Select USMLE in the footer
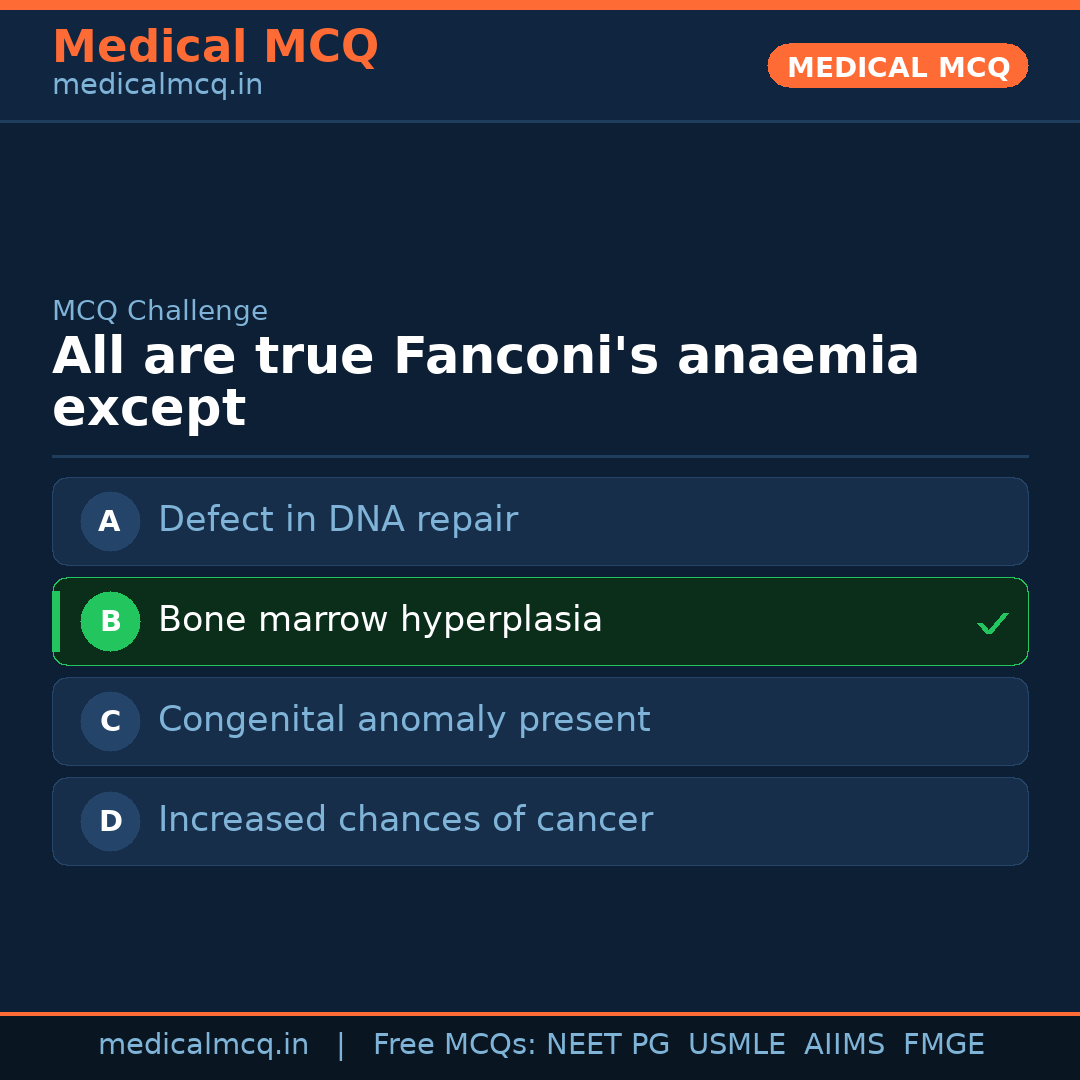This screenshot has width=1080, height=1080. coord(736,1045)
